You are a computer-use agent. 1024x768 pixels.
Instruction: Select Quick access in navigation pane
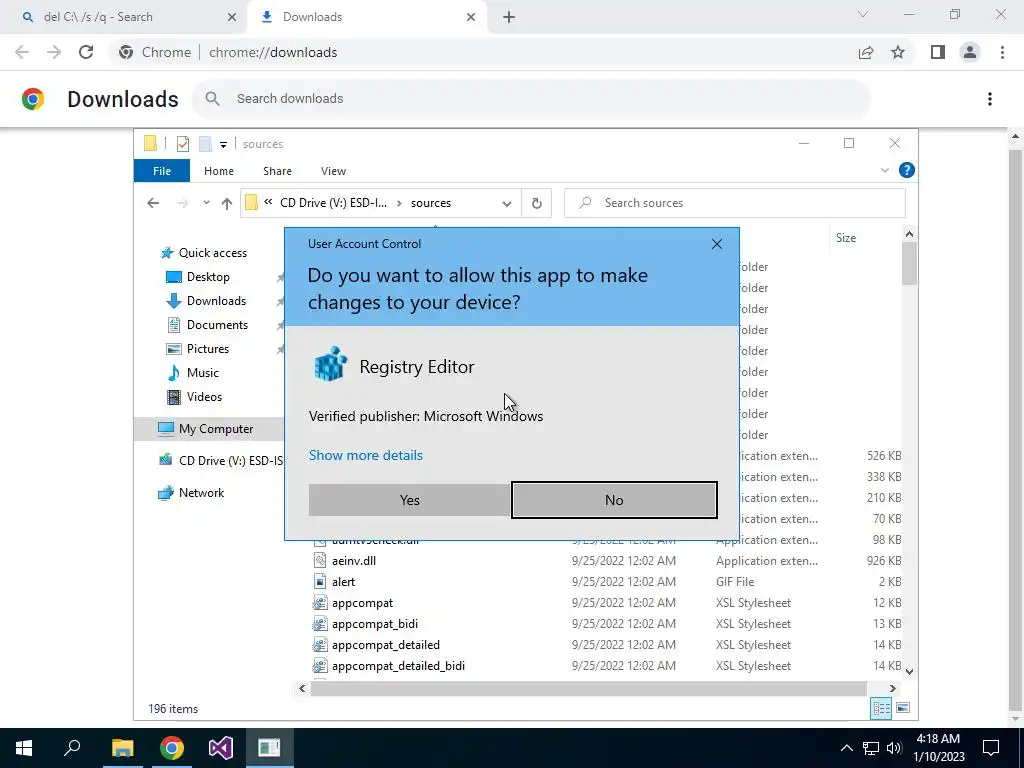pyautogui.click(x=213, y=253)
